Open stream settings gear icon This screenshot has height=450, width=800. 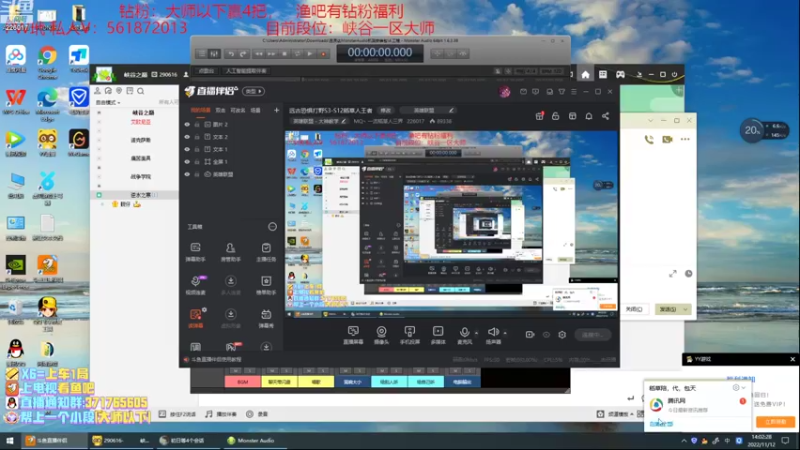point(562,335)
